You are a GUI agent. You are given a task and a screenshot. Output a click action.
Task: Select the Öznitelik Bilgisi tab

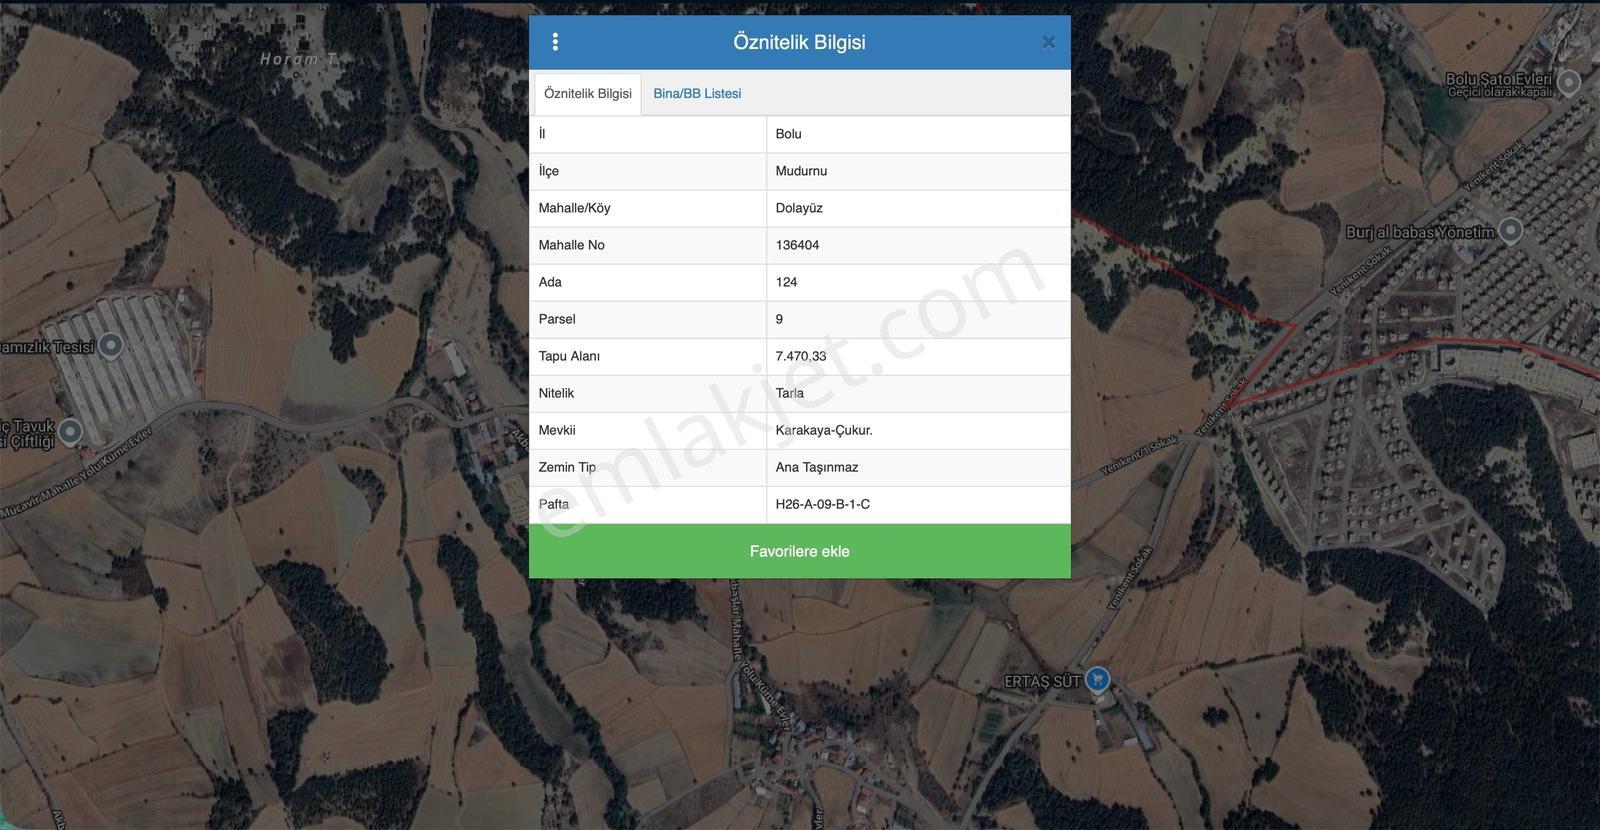pos(588,94)
